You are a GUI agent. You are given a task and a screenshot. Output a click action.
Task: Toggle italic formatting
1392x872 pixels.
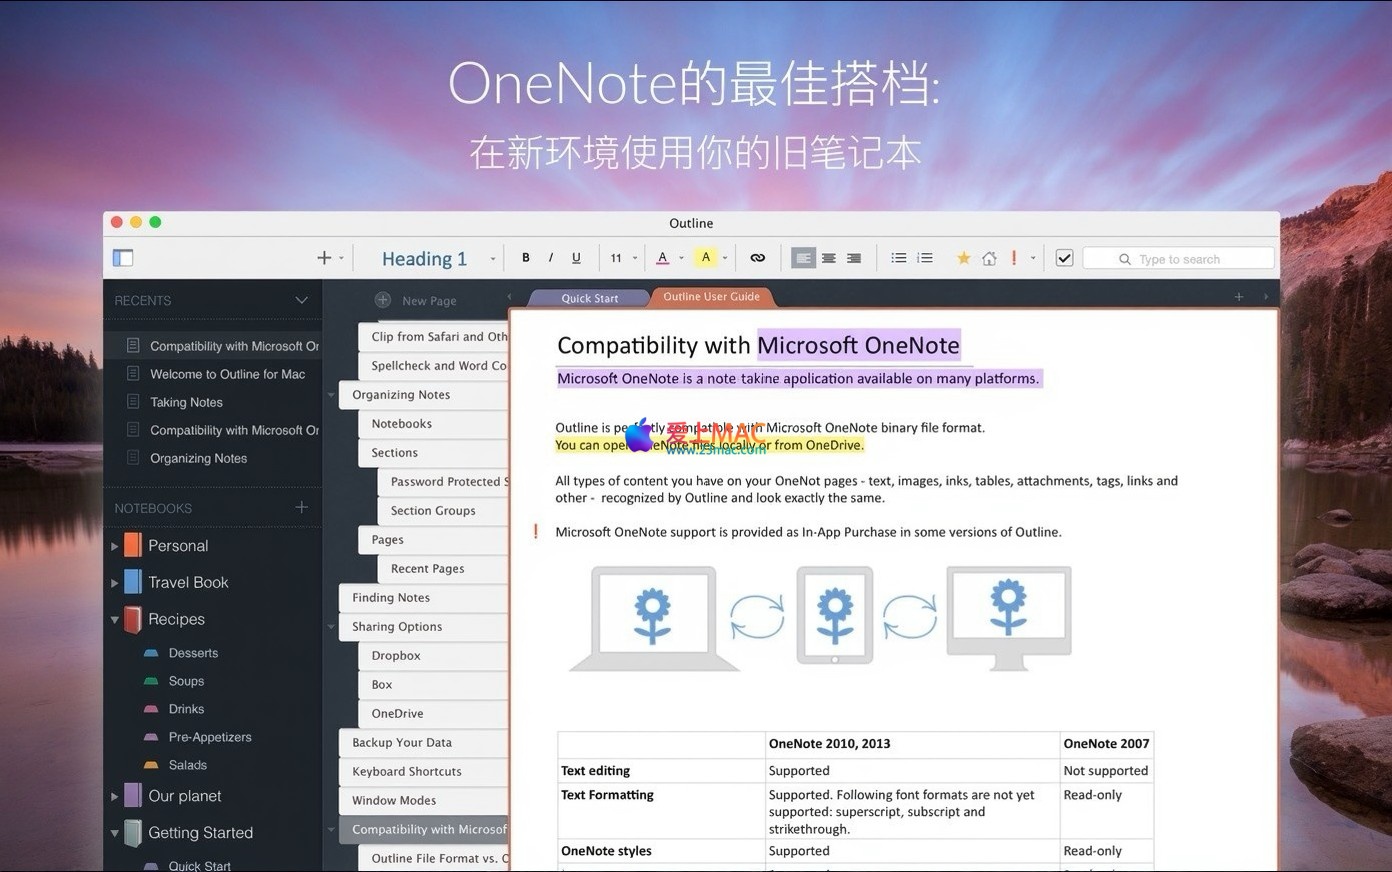click(551, 258)
